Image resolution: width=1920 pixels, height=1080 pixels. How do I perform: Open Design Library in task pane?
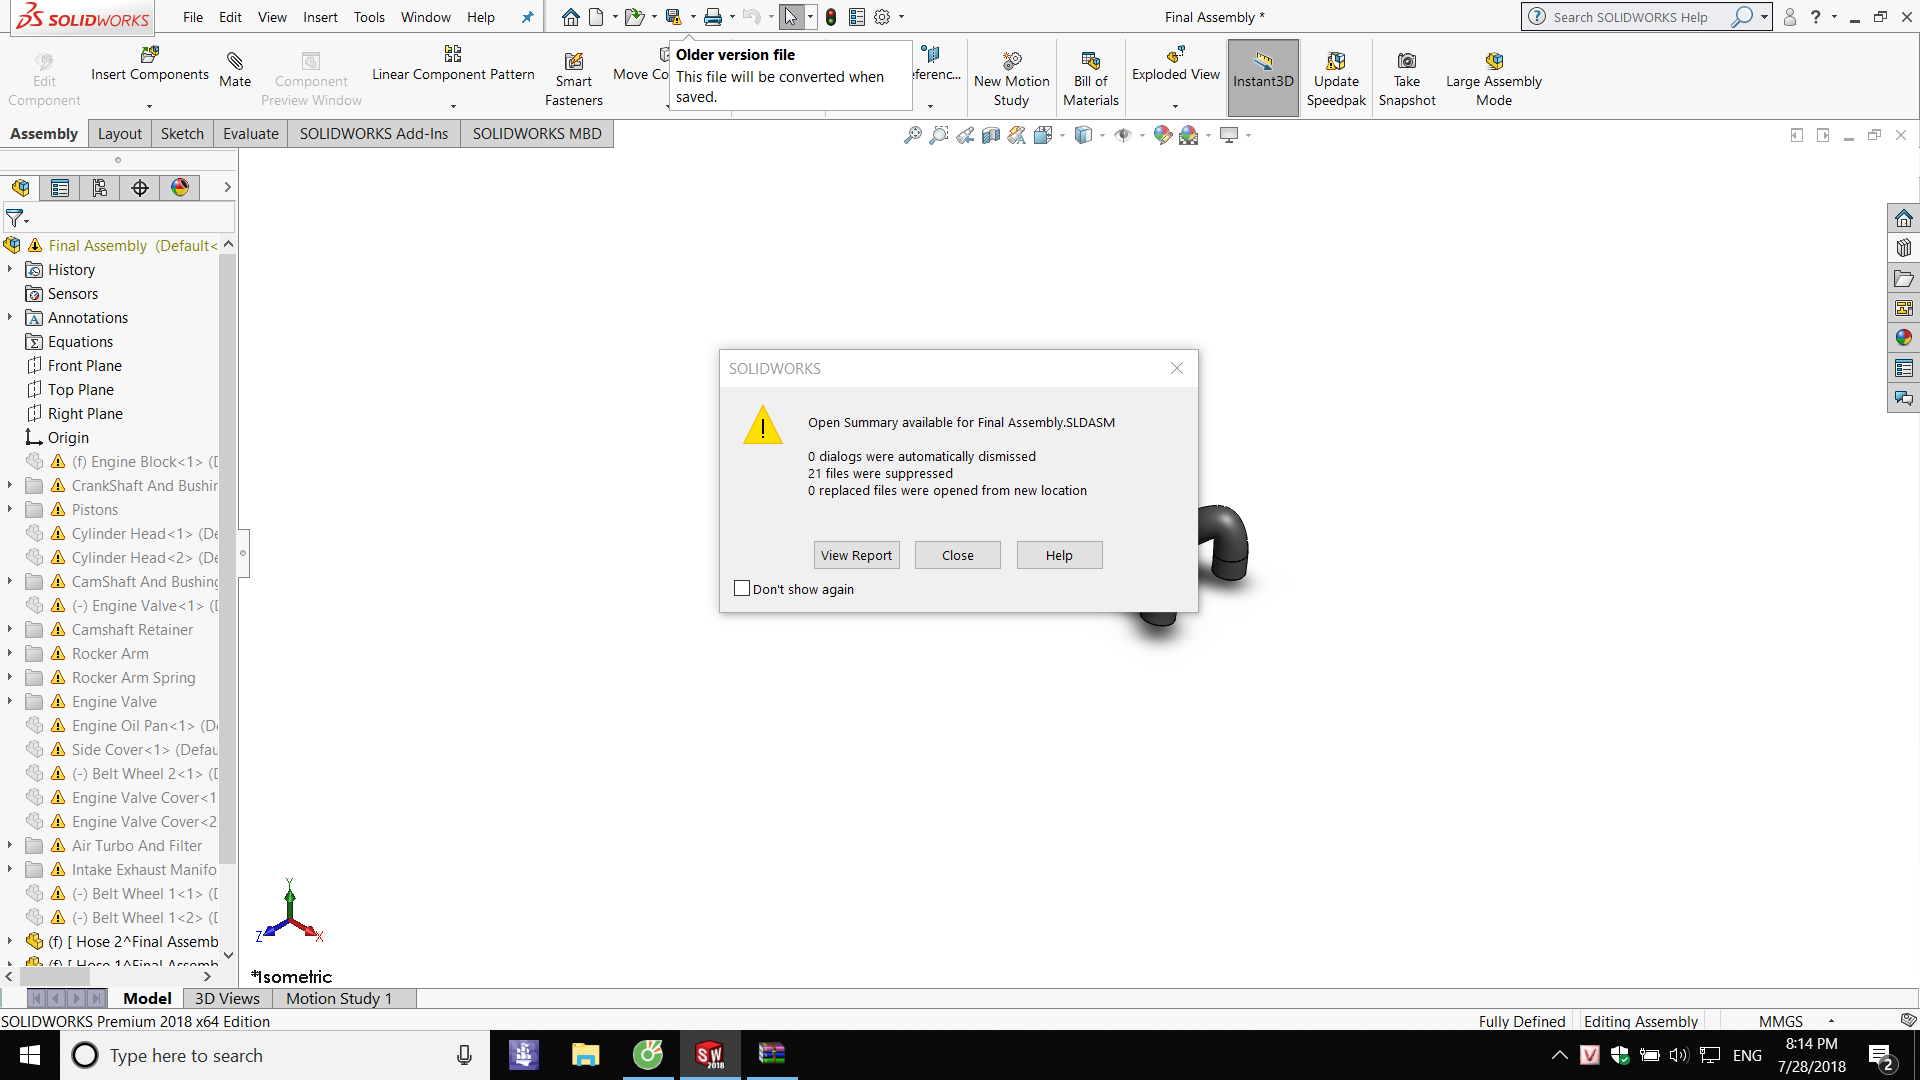tap(1903, 248)
